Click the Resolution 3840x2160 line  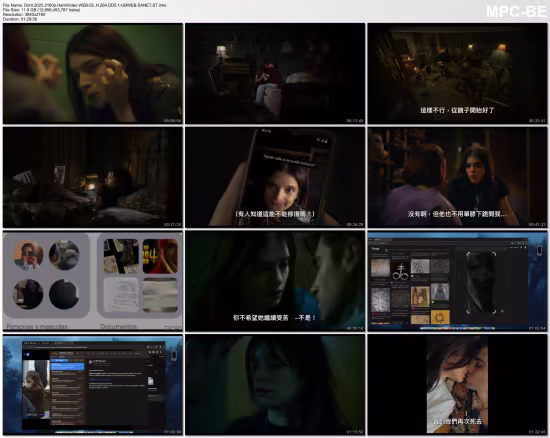(24, 14)
